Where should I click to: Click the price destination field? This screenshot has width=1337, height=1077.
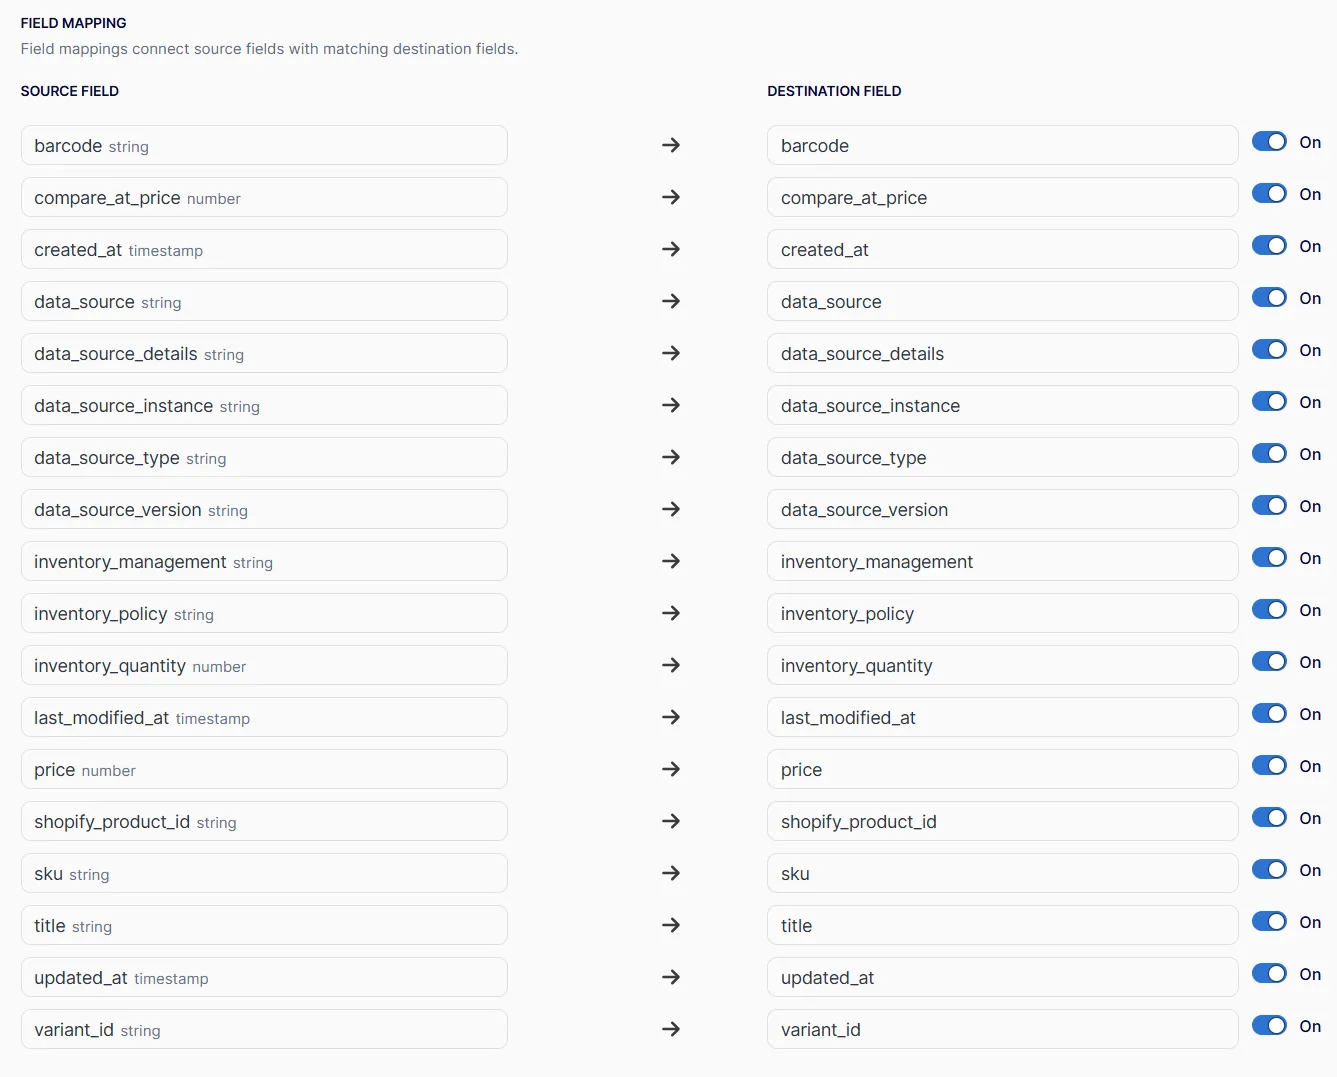tap(1003, 769)
